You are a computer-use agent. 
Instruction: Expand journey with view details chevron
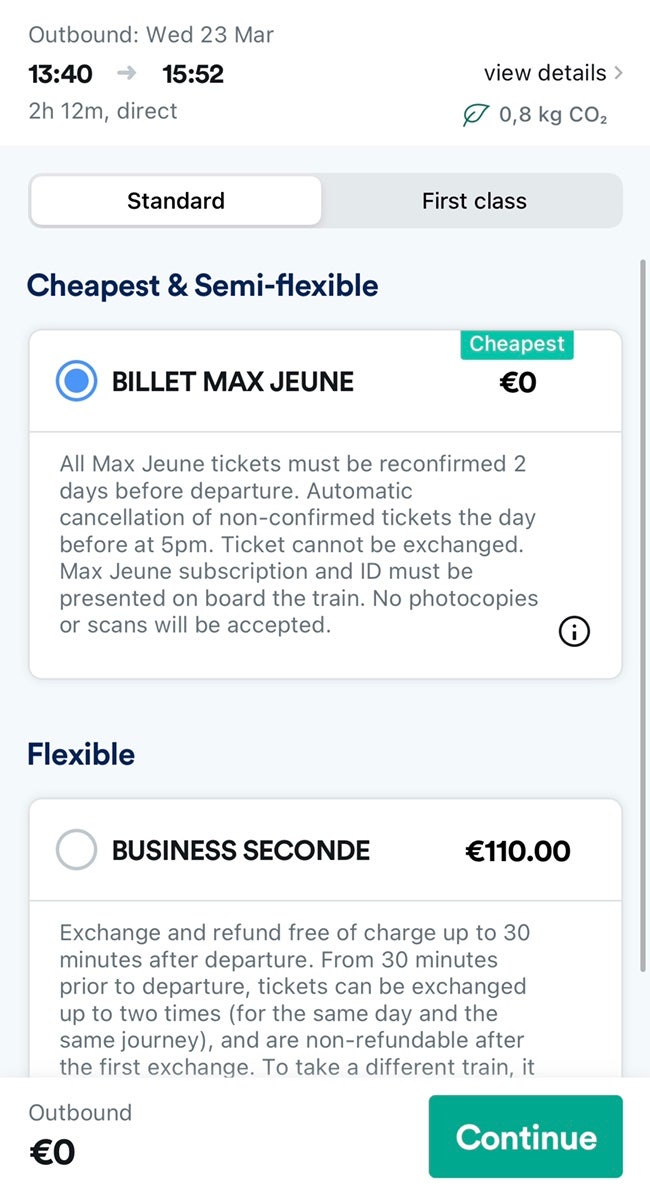click(619, 73)
